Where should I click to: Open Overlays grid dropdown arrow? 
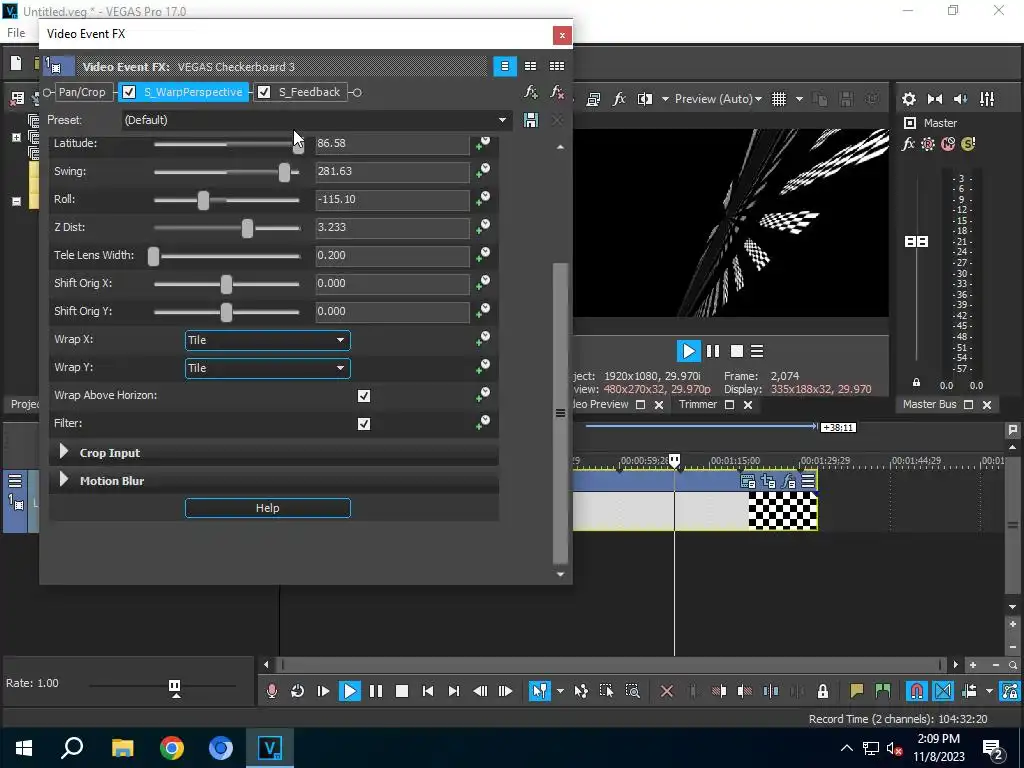coord(799,99)
